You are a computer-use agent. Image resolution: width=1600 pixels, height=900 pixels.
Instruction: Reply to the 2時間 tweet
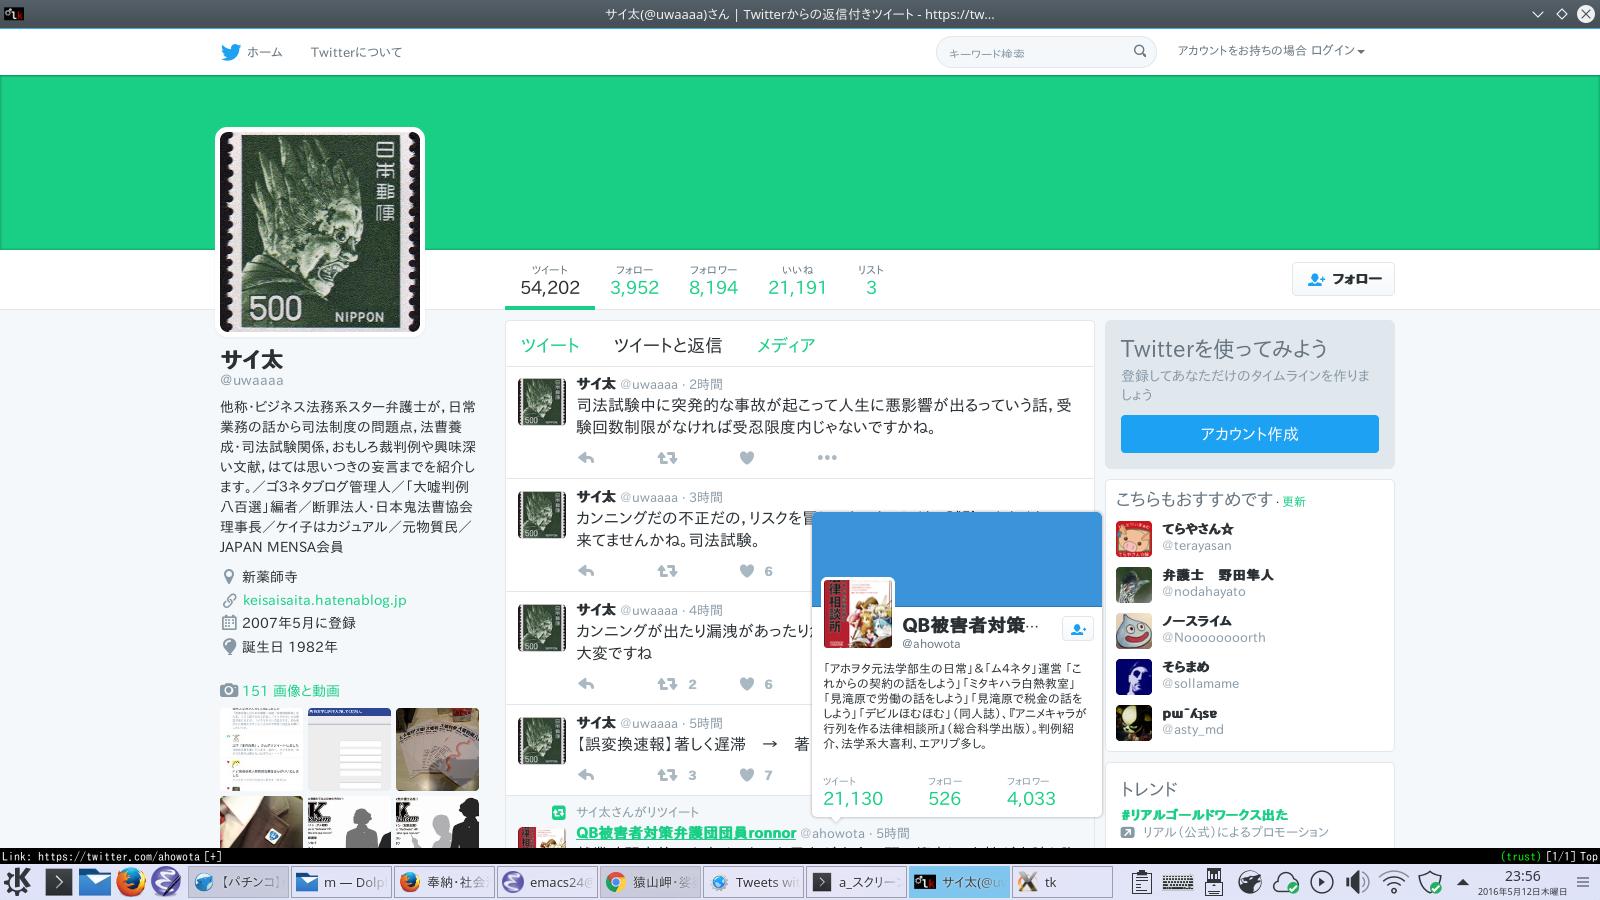click(x=586, y=458)
